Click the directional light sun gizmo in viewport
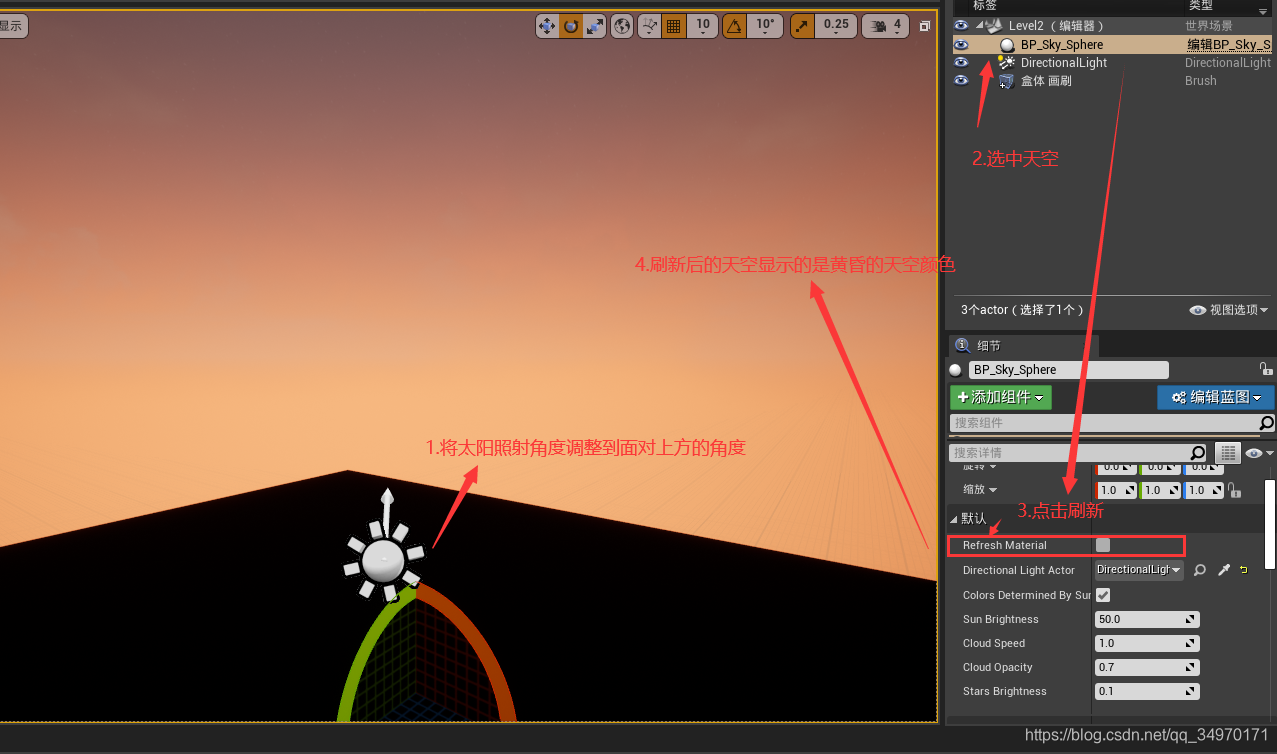1277x754 pixels. tap(383, 560)
